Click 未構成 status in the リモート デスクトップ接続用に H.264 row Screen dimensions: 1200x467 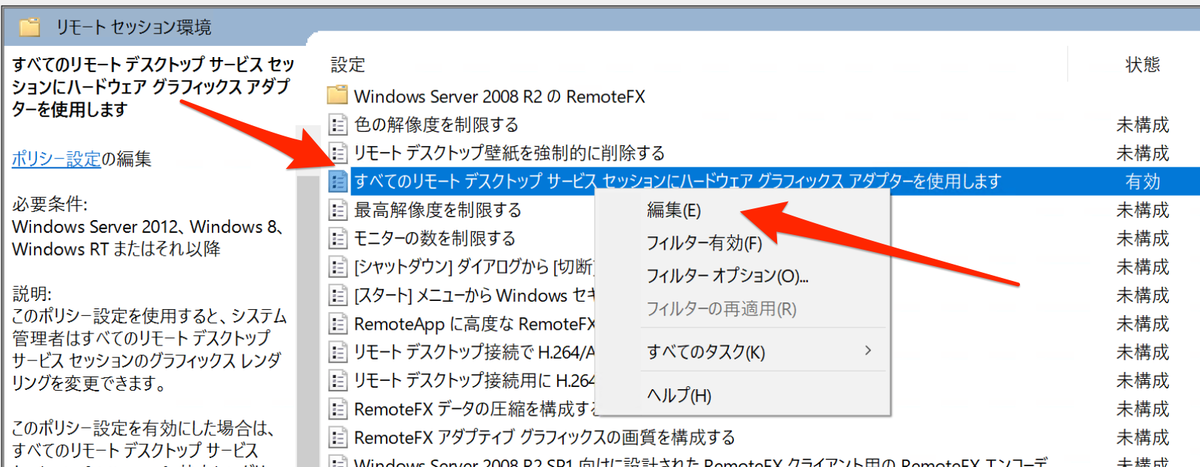(1143, 380)
